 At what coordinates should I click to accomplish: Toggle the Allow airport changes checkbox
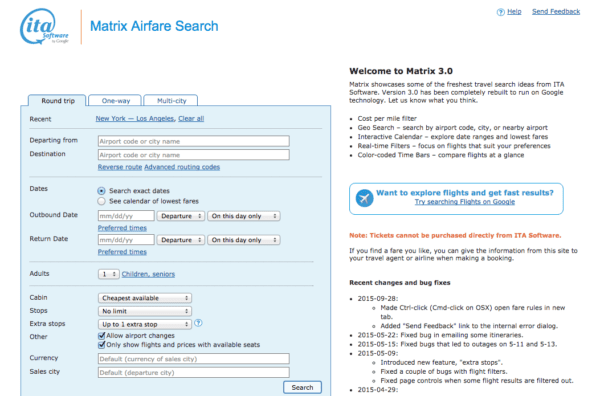(x=101, y=336)
